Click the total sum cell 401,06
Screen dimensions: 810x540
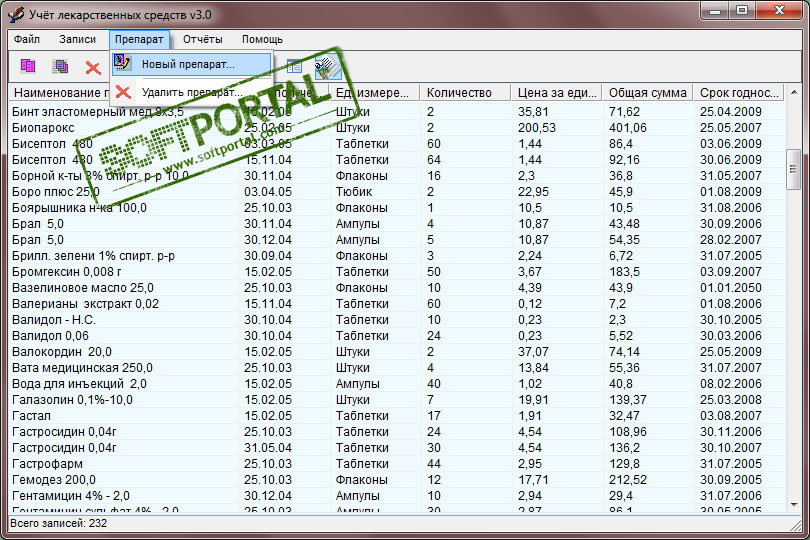628,128
